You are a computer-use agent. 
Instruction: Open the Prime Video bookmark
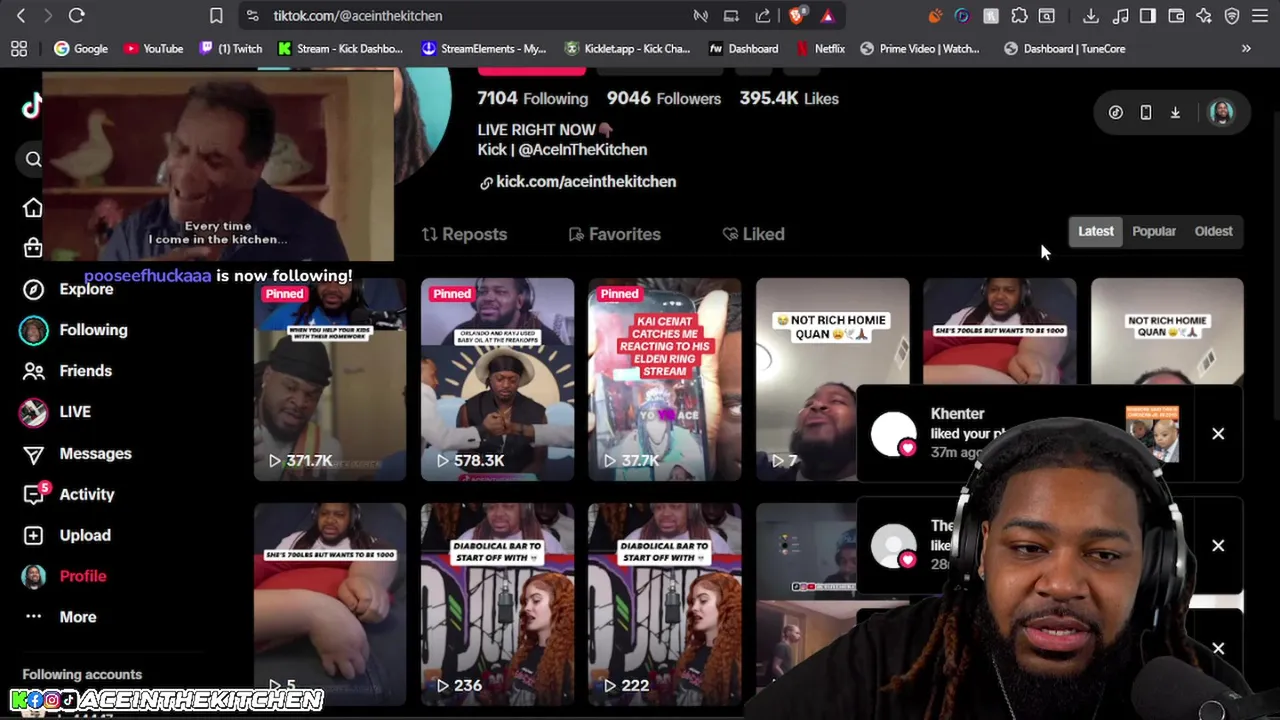(x=920, y=48)
